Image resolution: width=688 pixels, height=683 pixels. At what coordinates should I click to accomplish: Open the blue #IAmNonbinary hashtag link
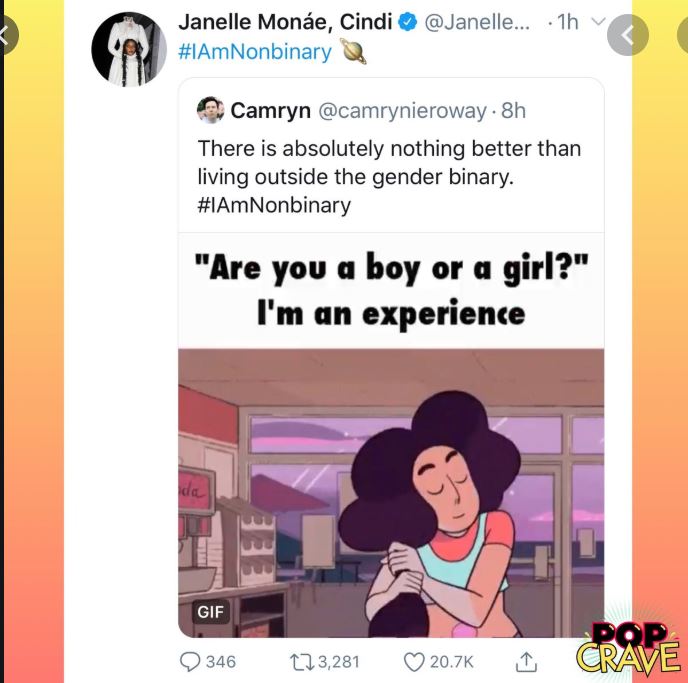pyautogui.click(x=255, y=52)
